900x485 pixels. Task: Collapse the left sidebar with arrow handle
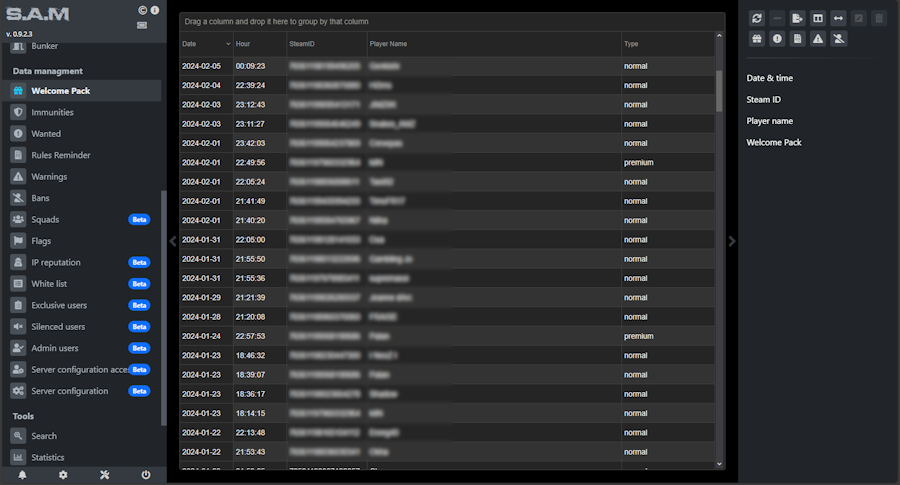(x=172, y=241)
